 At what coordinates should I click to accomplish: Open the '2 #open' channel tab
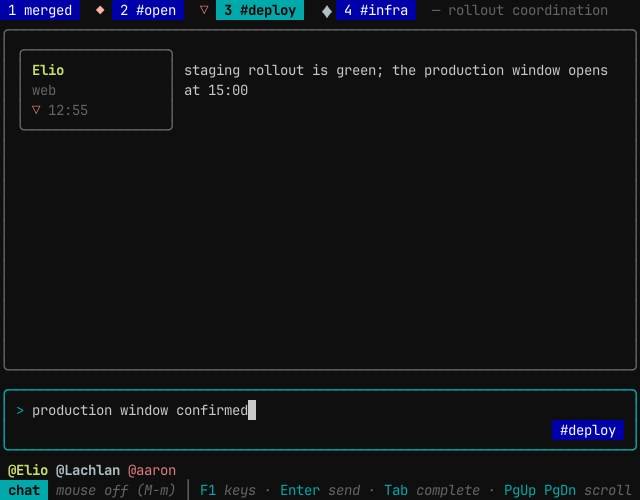point(148,10)
